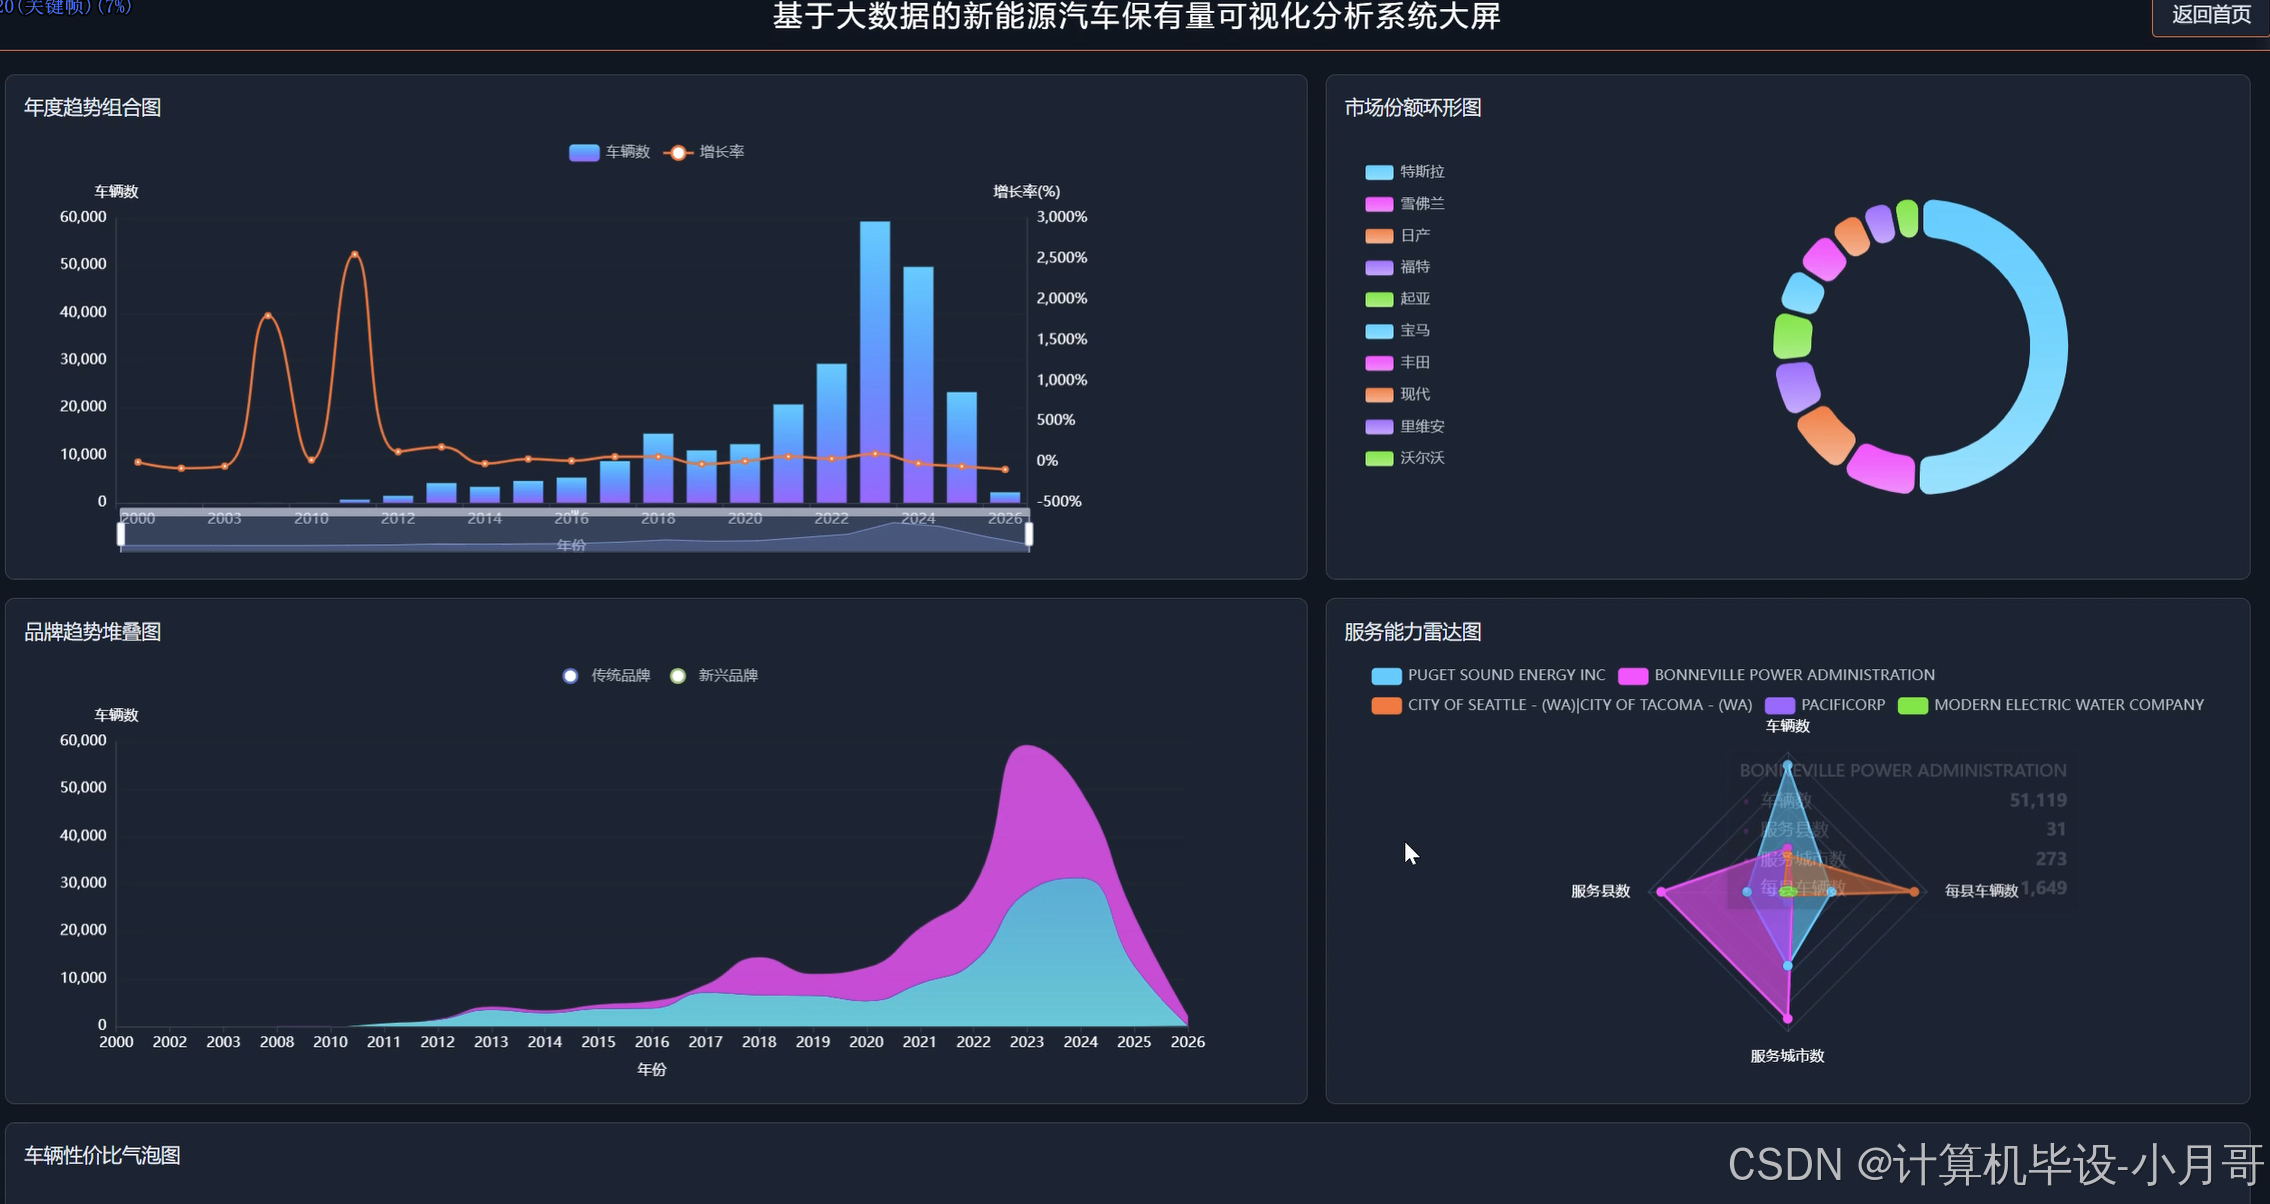Click right handle of year zoom slider

[x=1029, y=534]
